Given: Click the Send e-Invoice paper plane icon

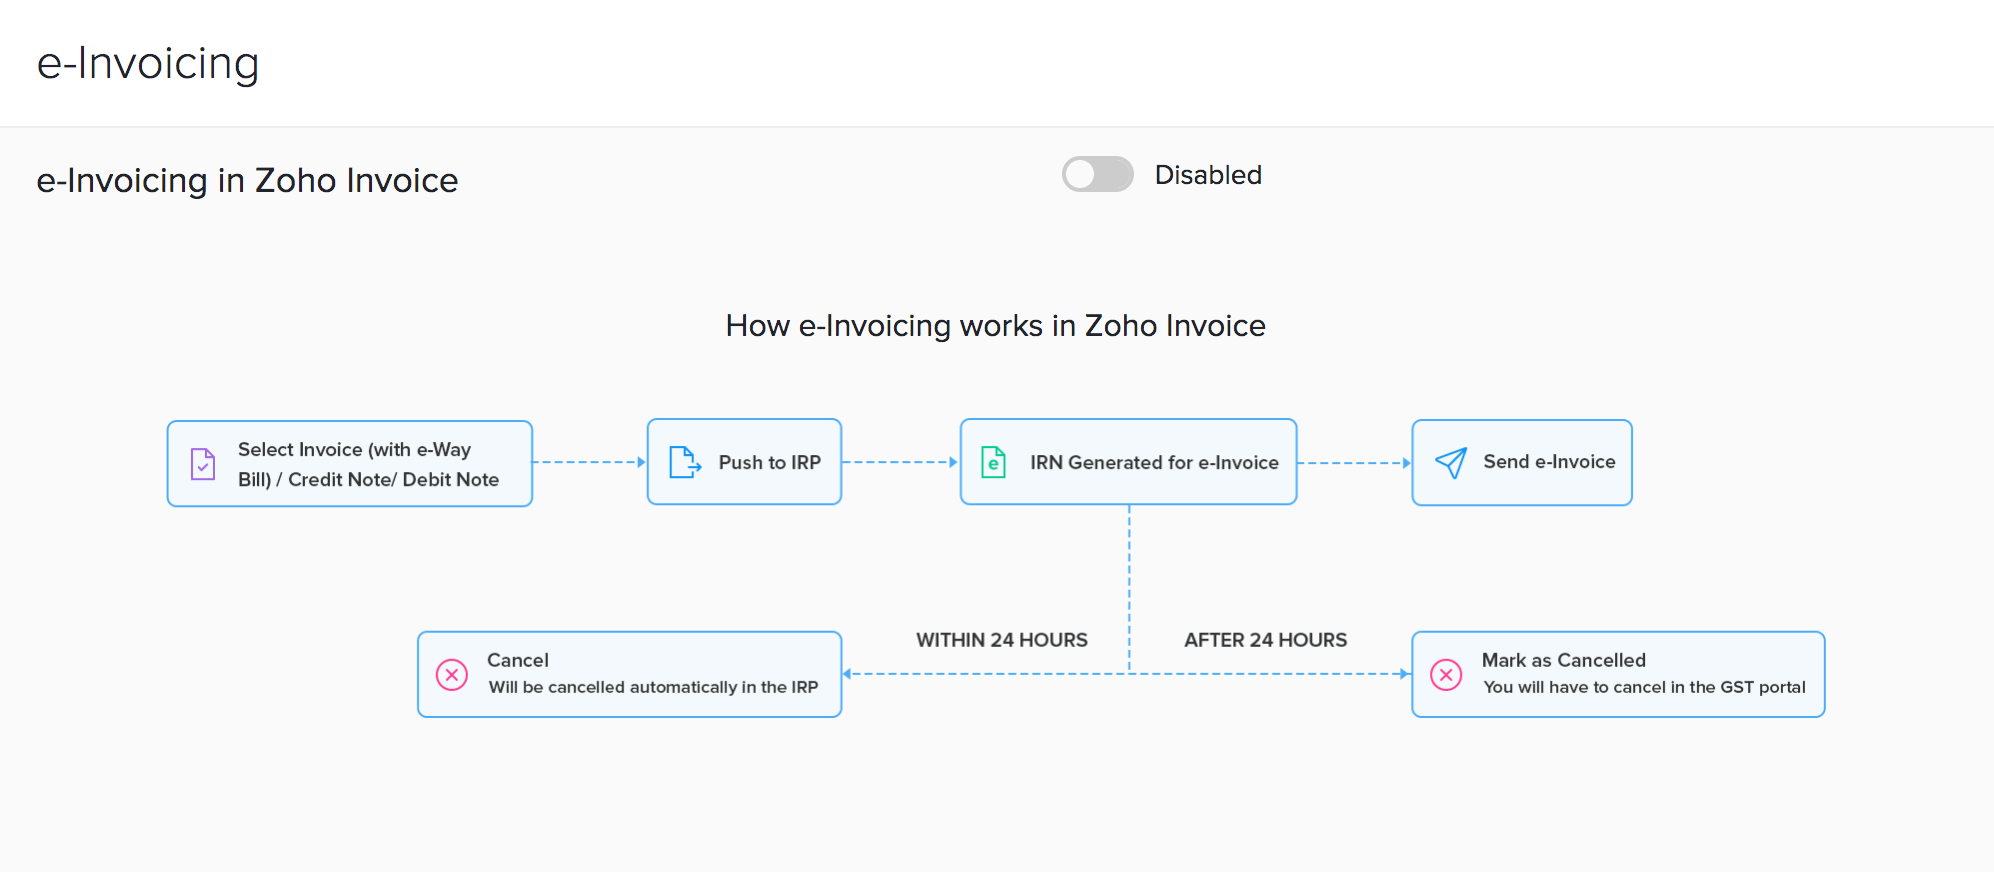Looking at the screenshot, I should (x=1450, y=462).
